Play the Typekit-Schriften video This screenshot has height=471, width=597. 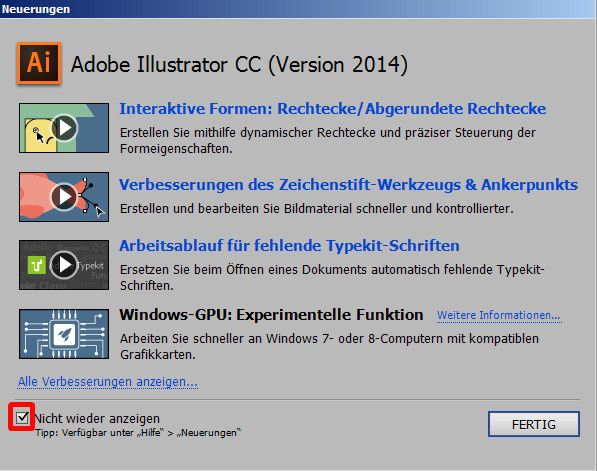(64, 265)
